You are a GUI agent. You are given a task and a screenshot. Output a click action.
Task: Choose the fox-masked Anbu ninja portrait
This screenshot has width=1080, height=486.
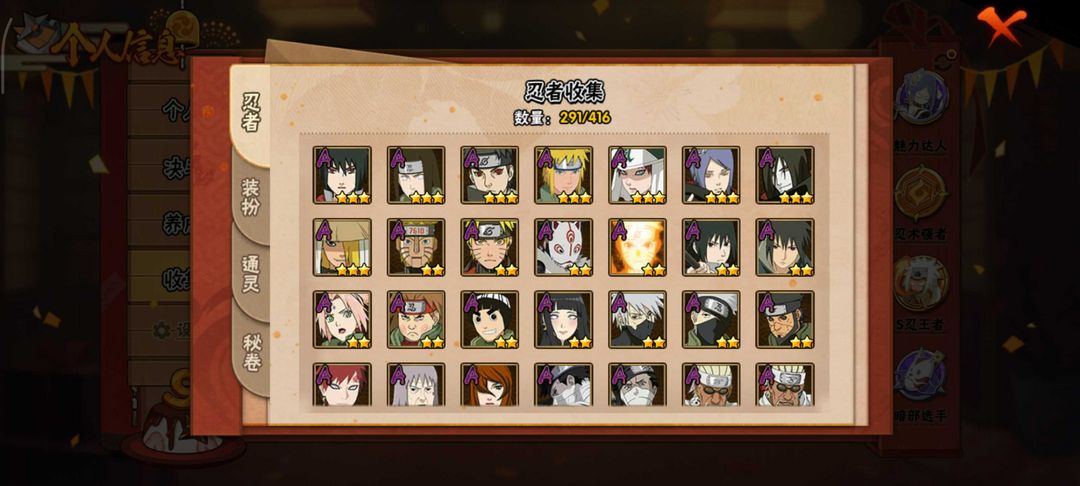pos(563,247)
